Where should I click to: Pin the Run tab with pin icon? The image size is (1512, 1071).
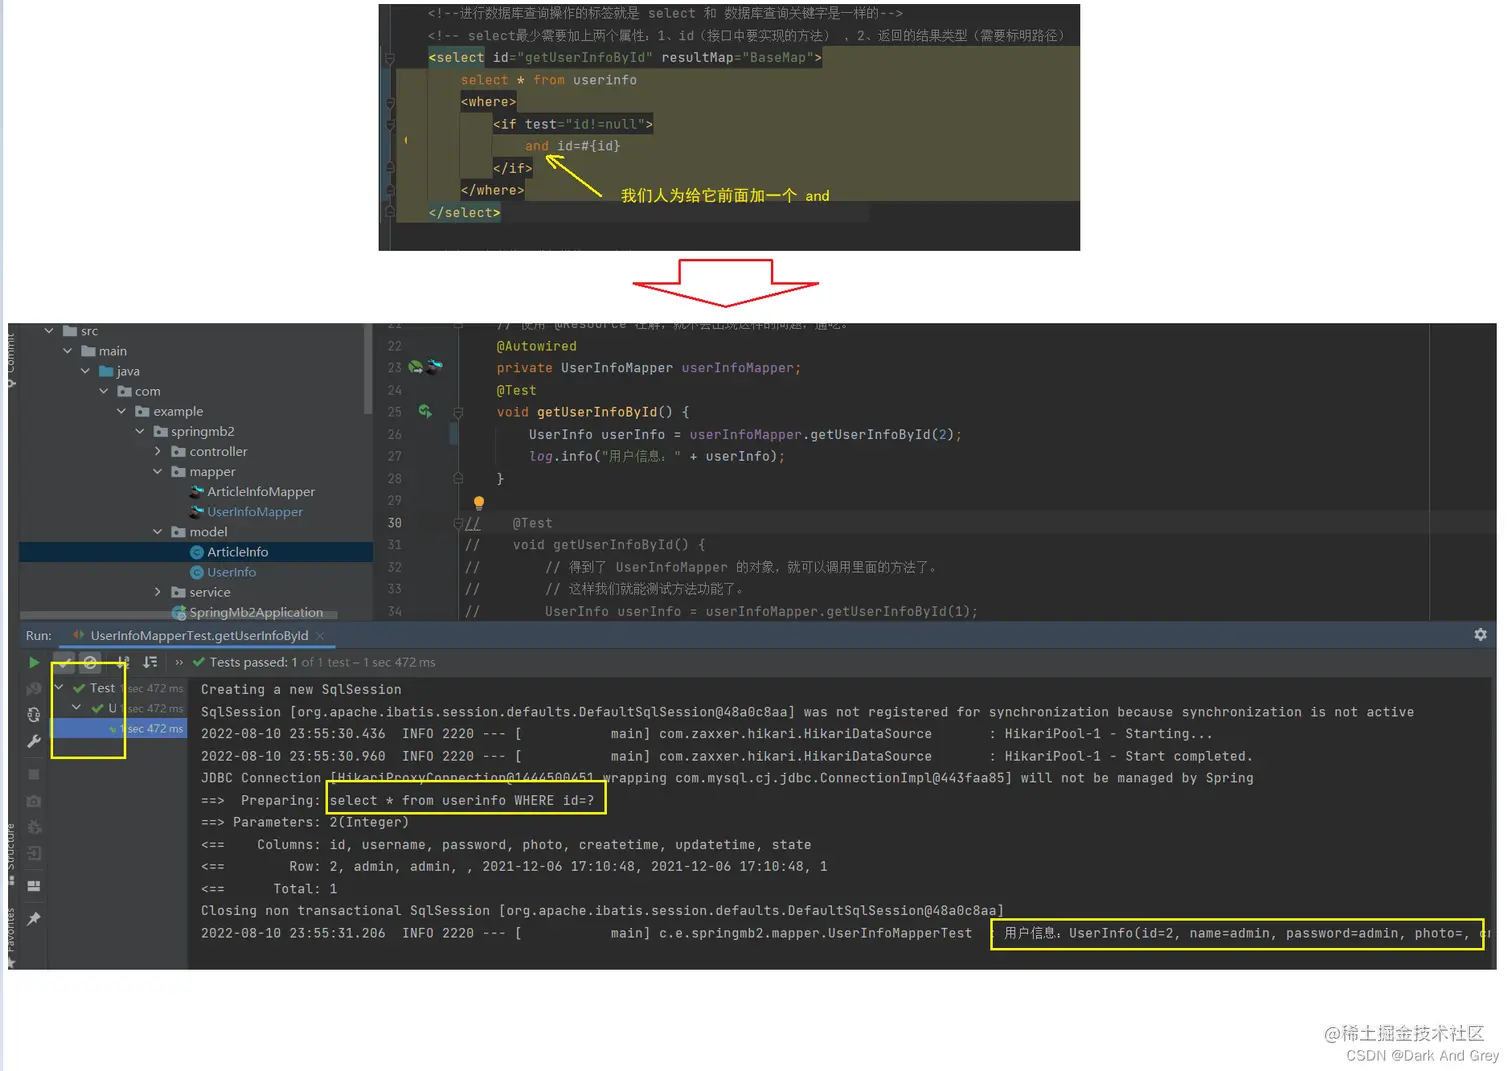coord(34,918)
